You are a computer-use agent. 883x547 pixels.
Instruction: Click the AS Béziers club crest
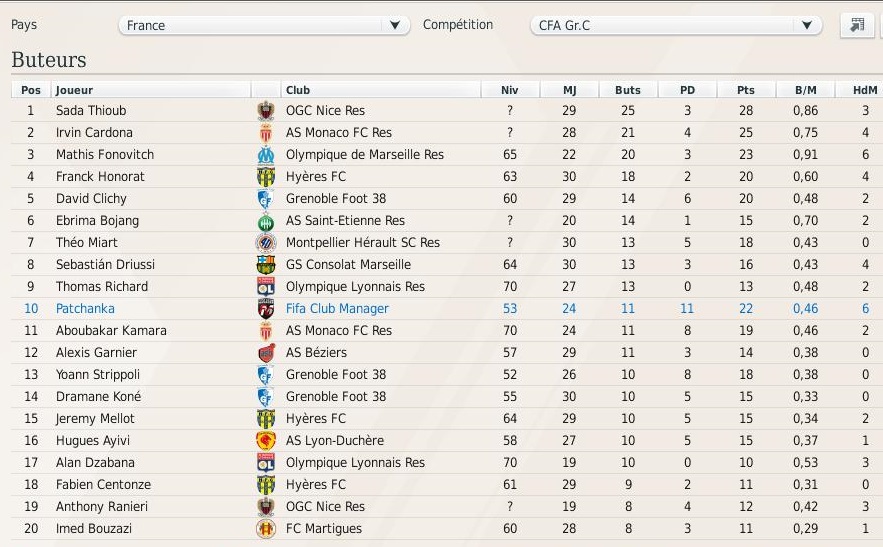point(266,353)
